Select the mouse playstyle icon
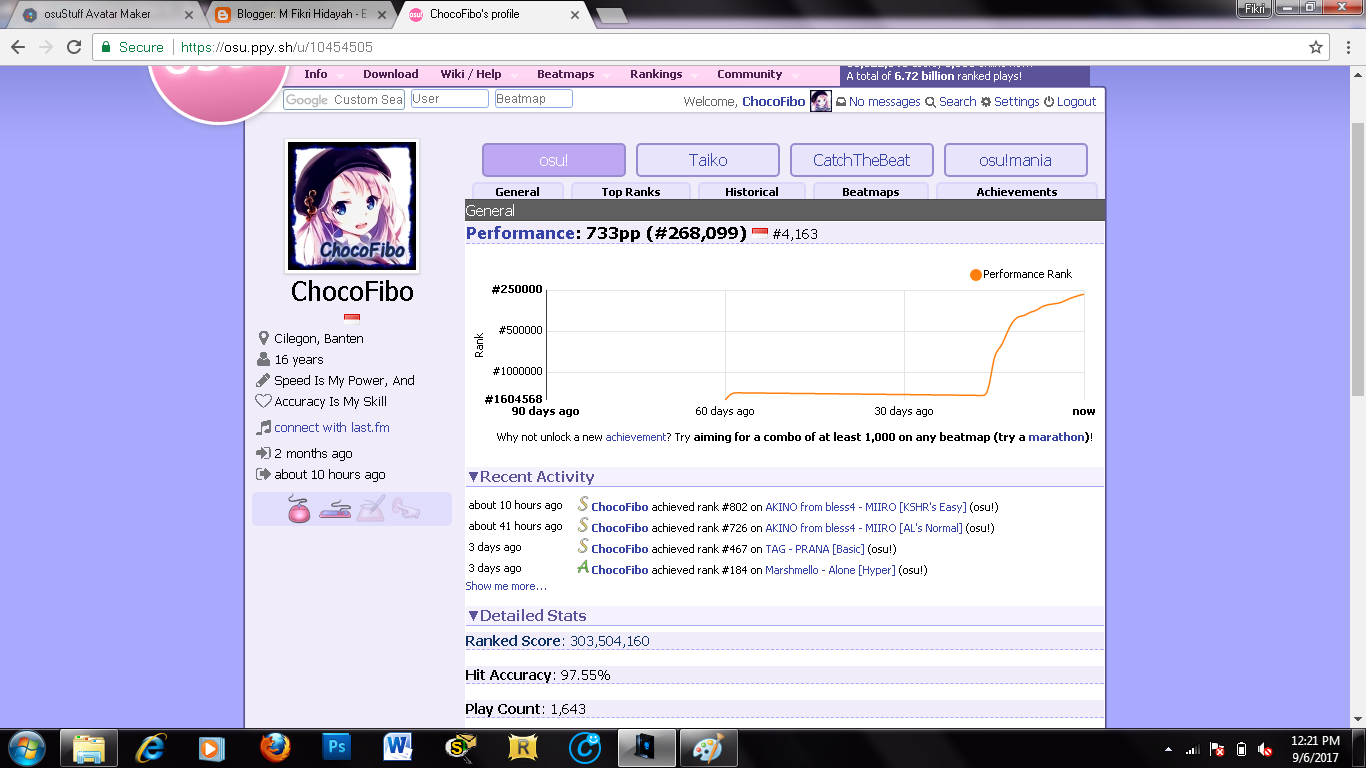The width and height of the screenshot is (1366, 768). [299, 509]
